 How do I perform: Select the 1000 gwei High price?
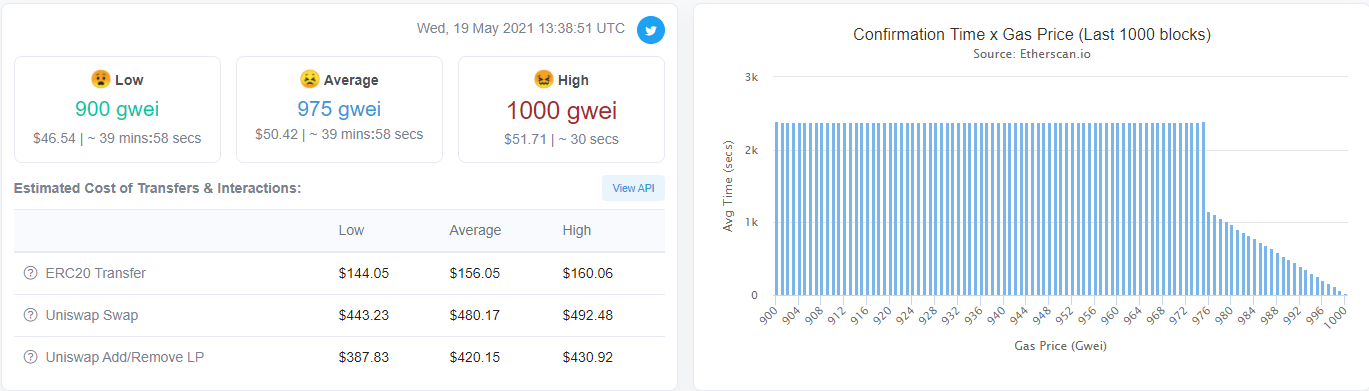pos(561,110)
